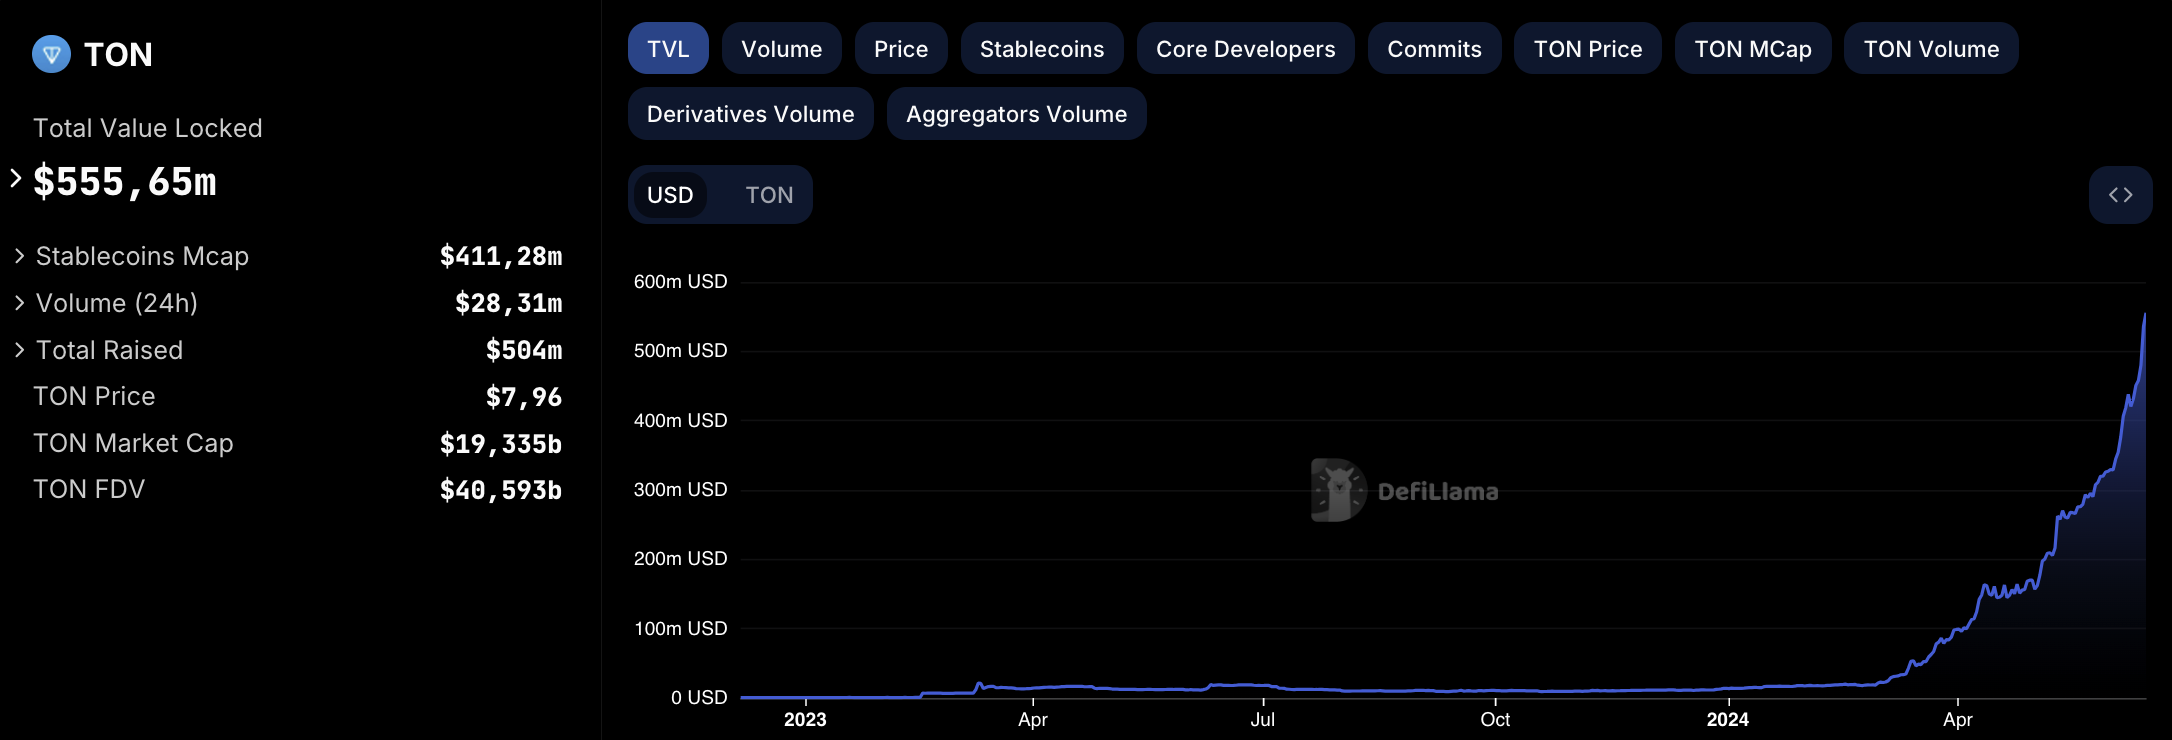
Task: Expand the Total Value Locked breakdown
Action: [16, 178]
